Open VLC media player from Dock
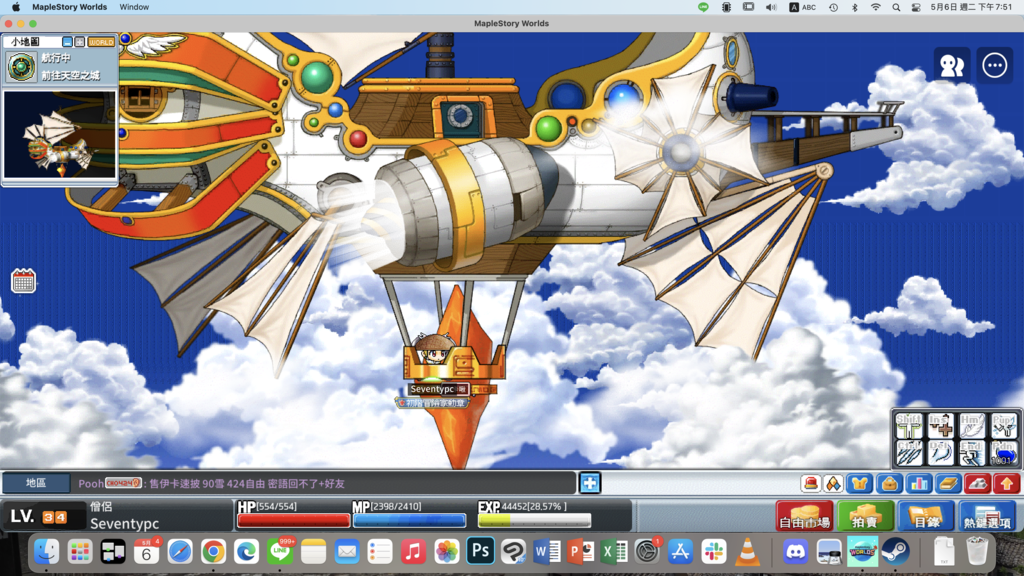This screenshot has width=1024, height=576. [x=747, y=551]
